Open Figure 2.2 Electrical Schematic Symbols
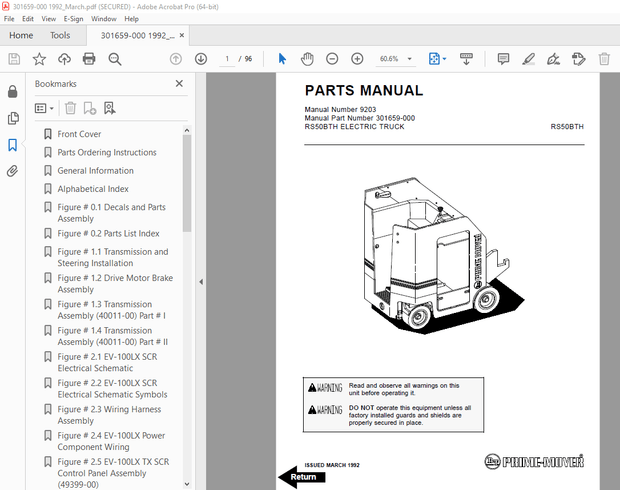Image resolution: width=620 pixels, height=490 pixels. (x=112, y=389)
